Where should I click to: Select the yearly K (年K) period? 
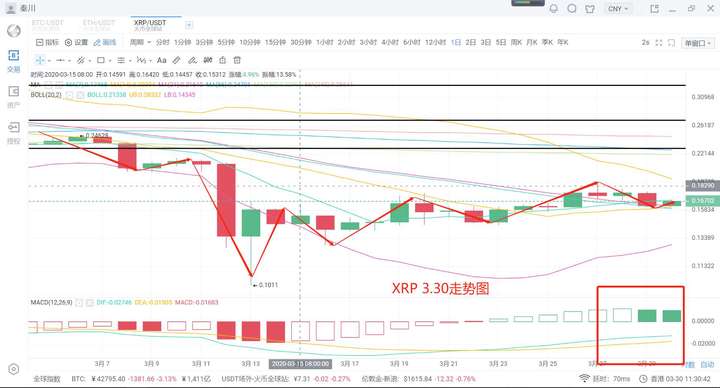[562, 42]
